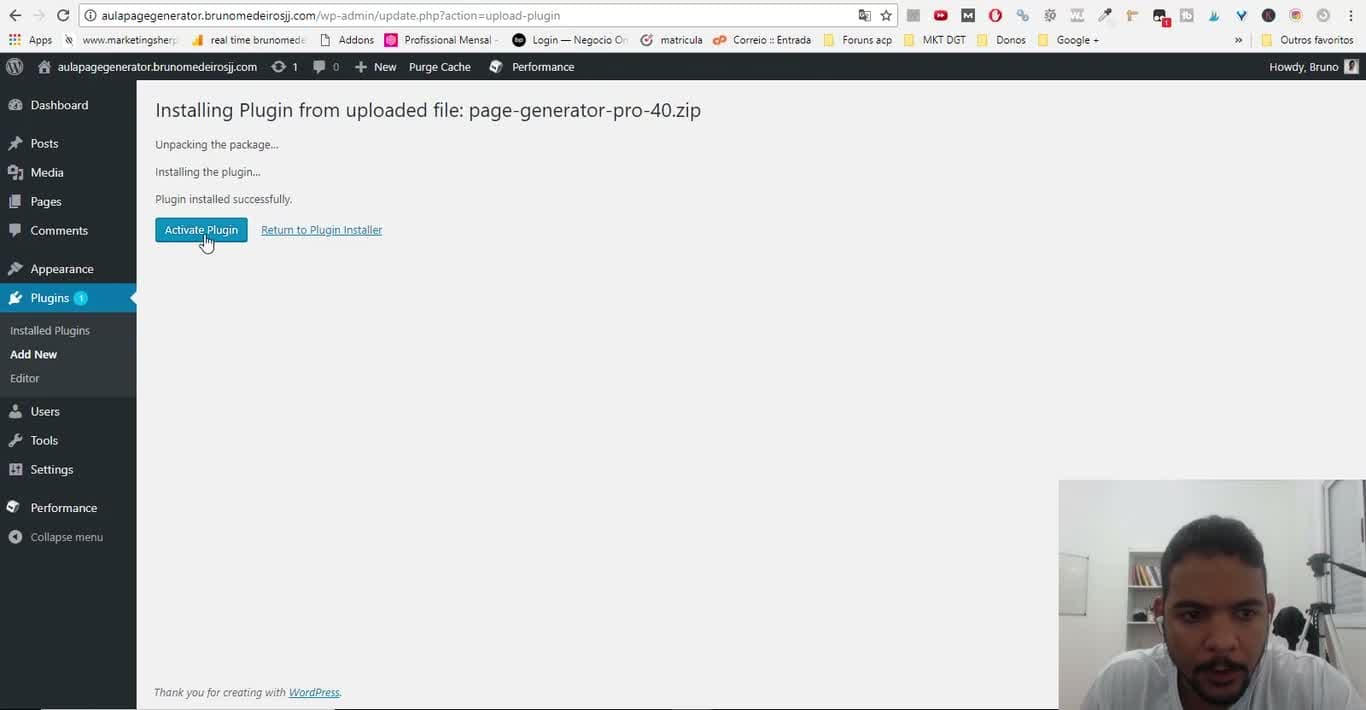Open the New content menu in admin bar
This screenshot has height=710, width=1366.
click(x=376, y=67)
